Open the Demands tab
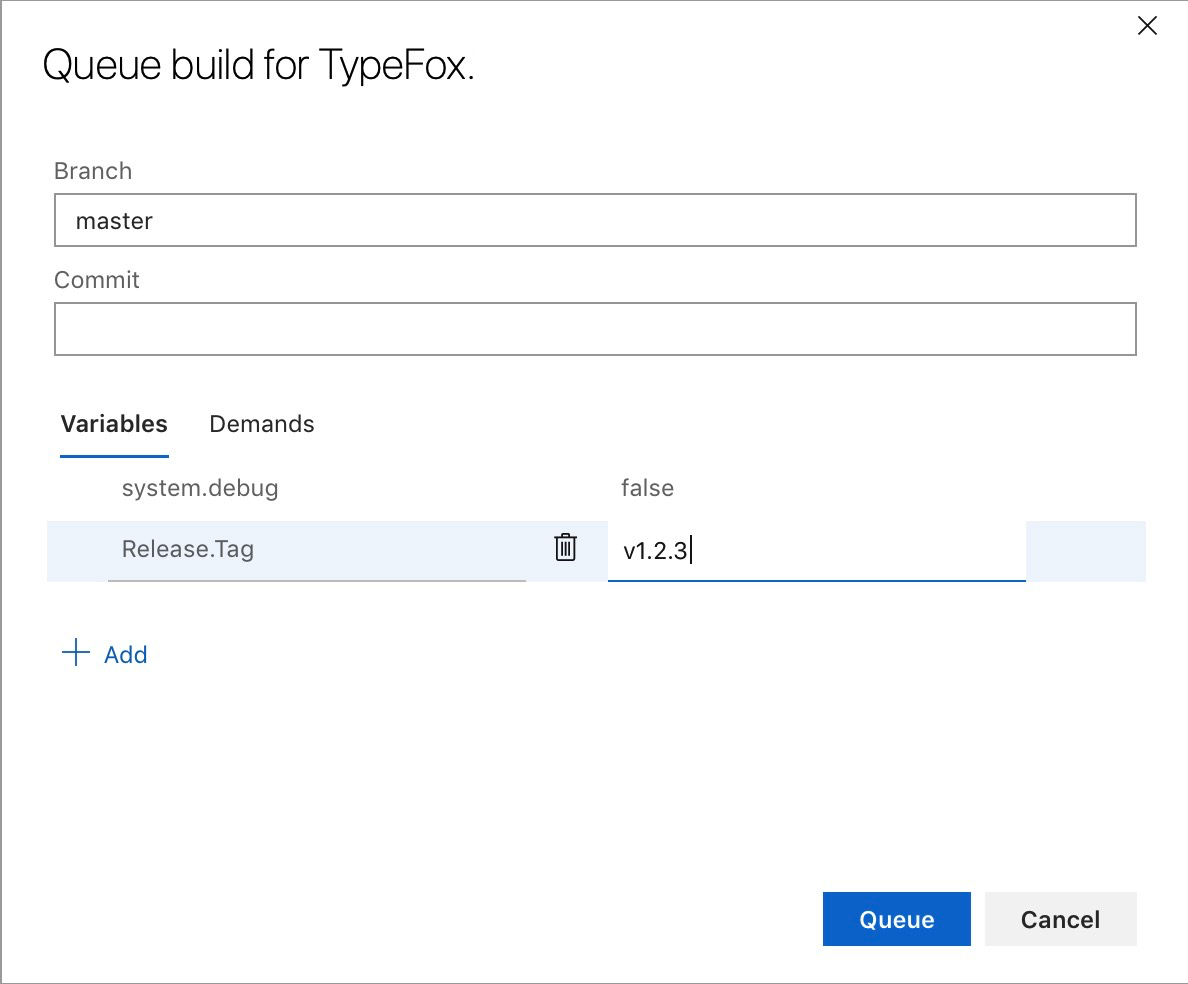The height and width of the screenshot is (984, 1188). [x=261, y=423]
